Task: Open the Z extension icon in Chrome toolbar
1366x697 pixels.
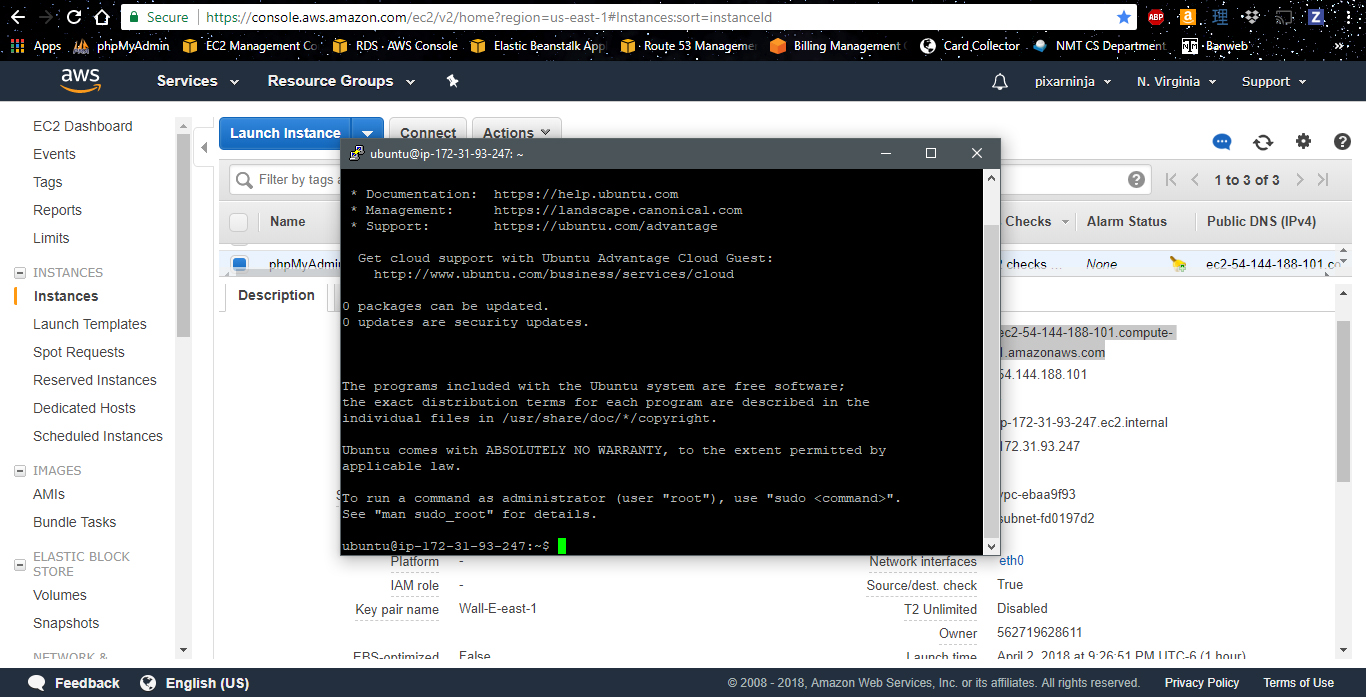Action: click(x=1316, y=17)
